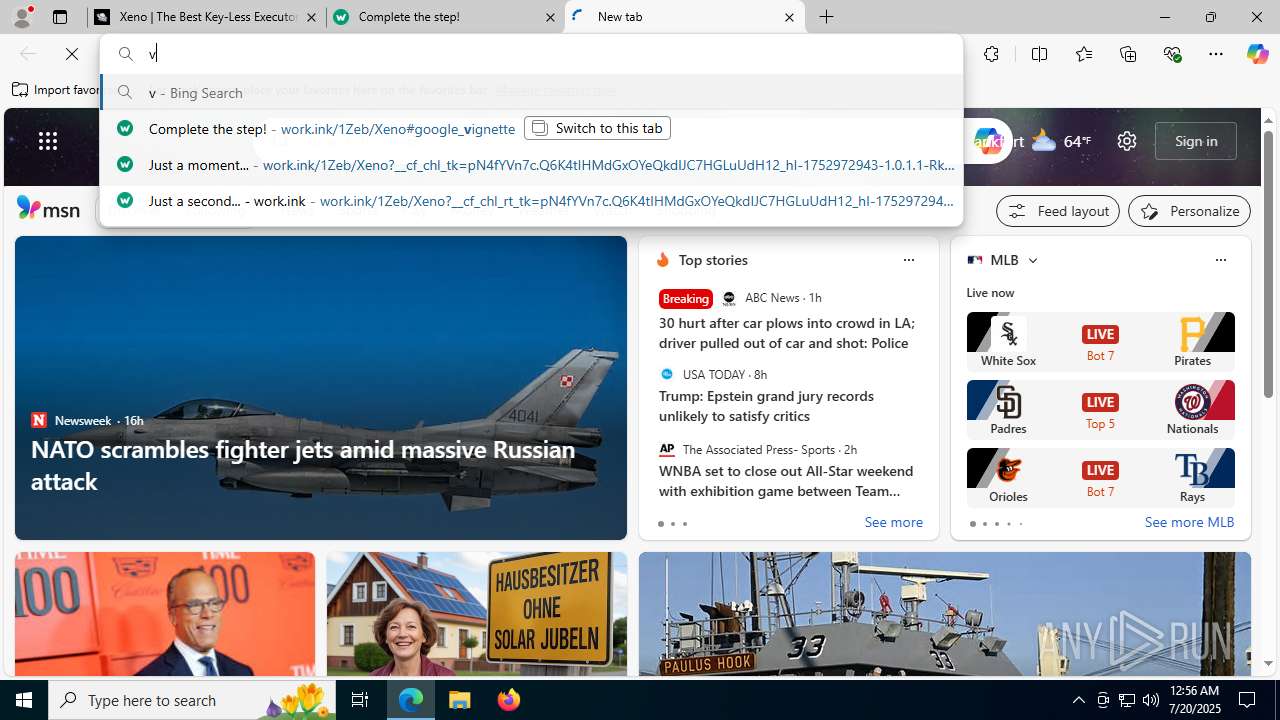Stop loading page with X button

72,54
